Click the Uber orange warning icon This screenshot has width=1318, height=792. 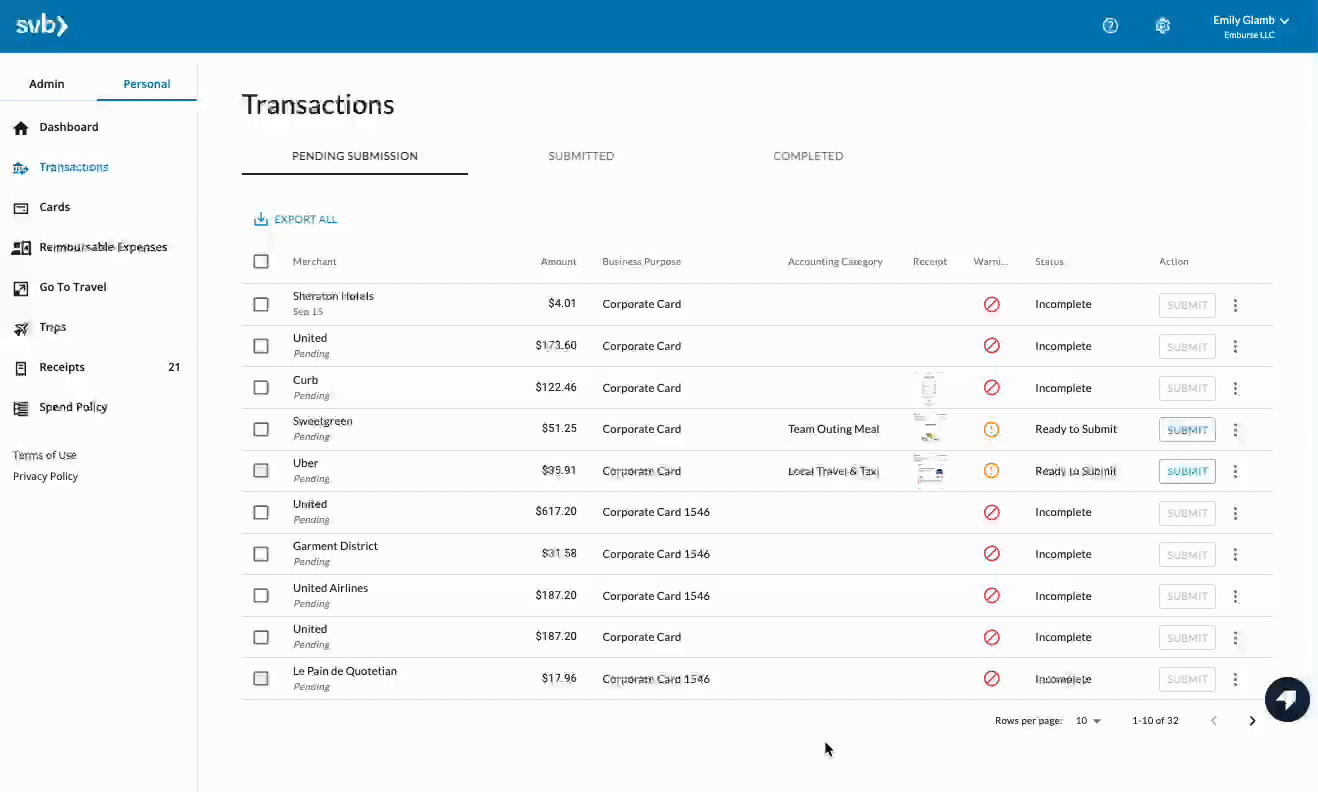click(991, 471)
